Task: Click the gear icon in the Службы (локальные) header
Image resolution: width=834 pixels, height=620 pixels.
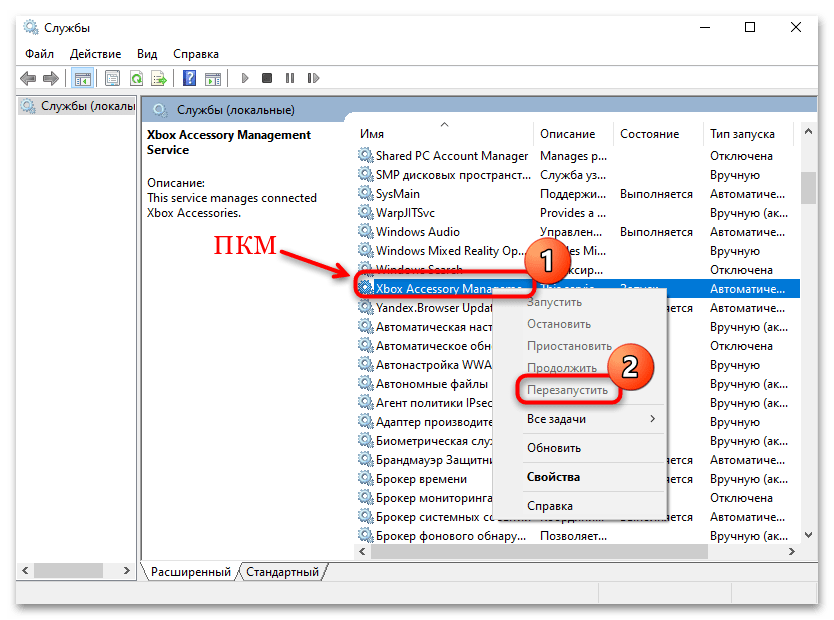Action: point(160,110)
